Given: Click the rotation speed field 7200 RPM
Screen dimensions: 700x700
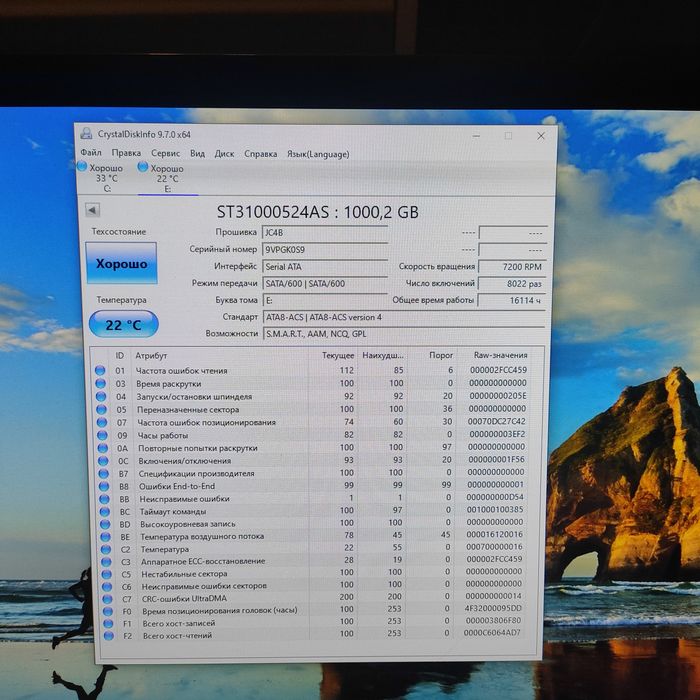Looking at the screenshot, I should click(512, 267).
